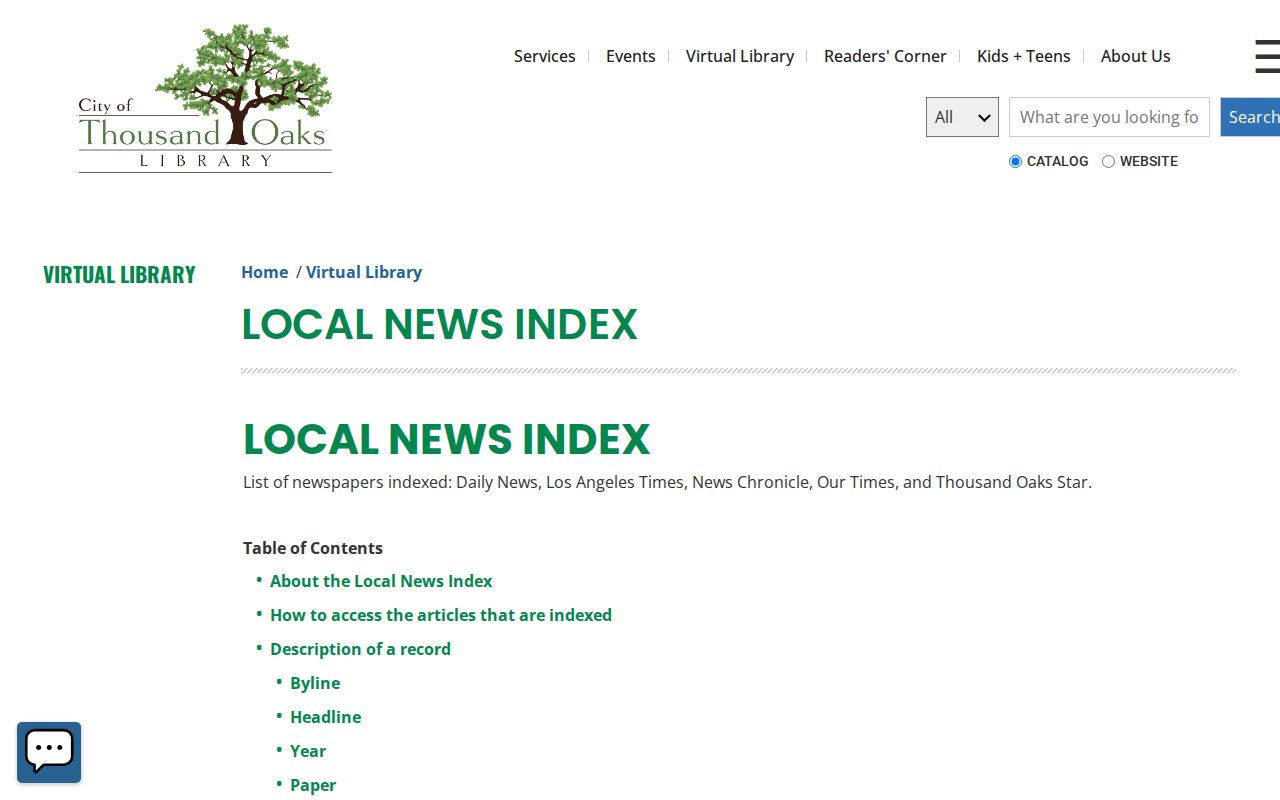Select the CATALOG radio button
Viewport: 1280px width, 800px height.
tap(1015, 161)
